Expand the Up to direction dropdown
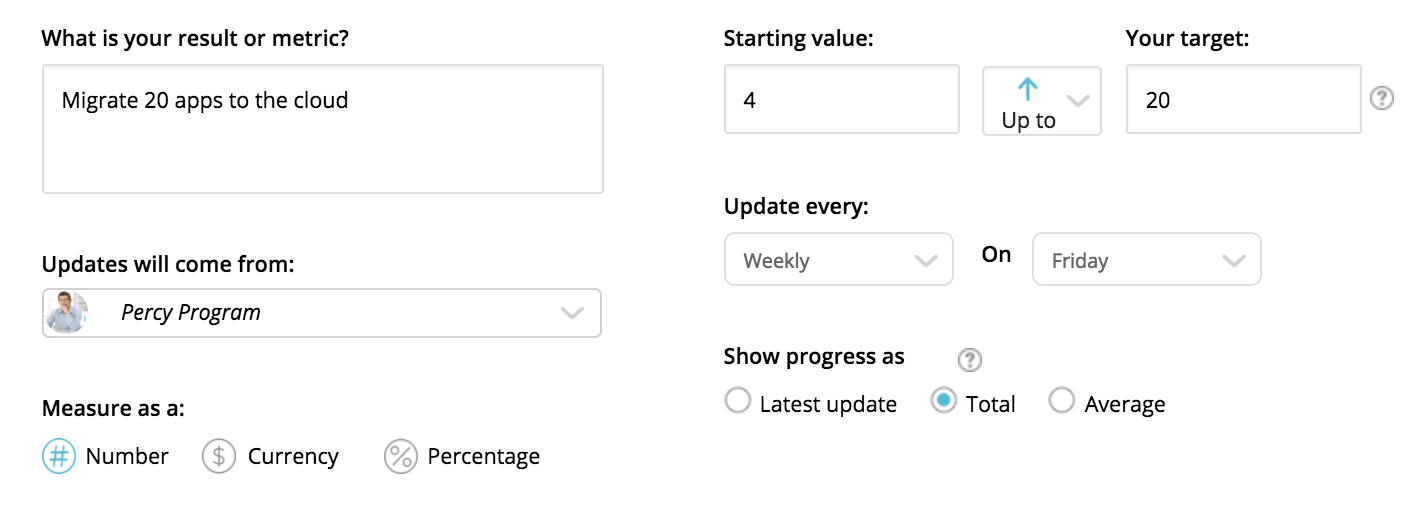The image size is (1414, 512). [1077, 100]
